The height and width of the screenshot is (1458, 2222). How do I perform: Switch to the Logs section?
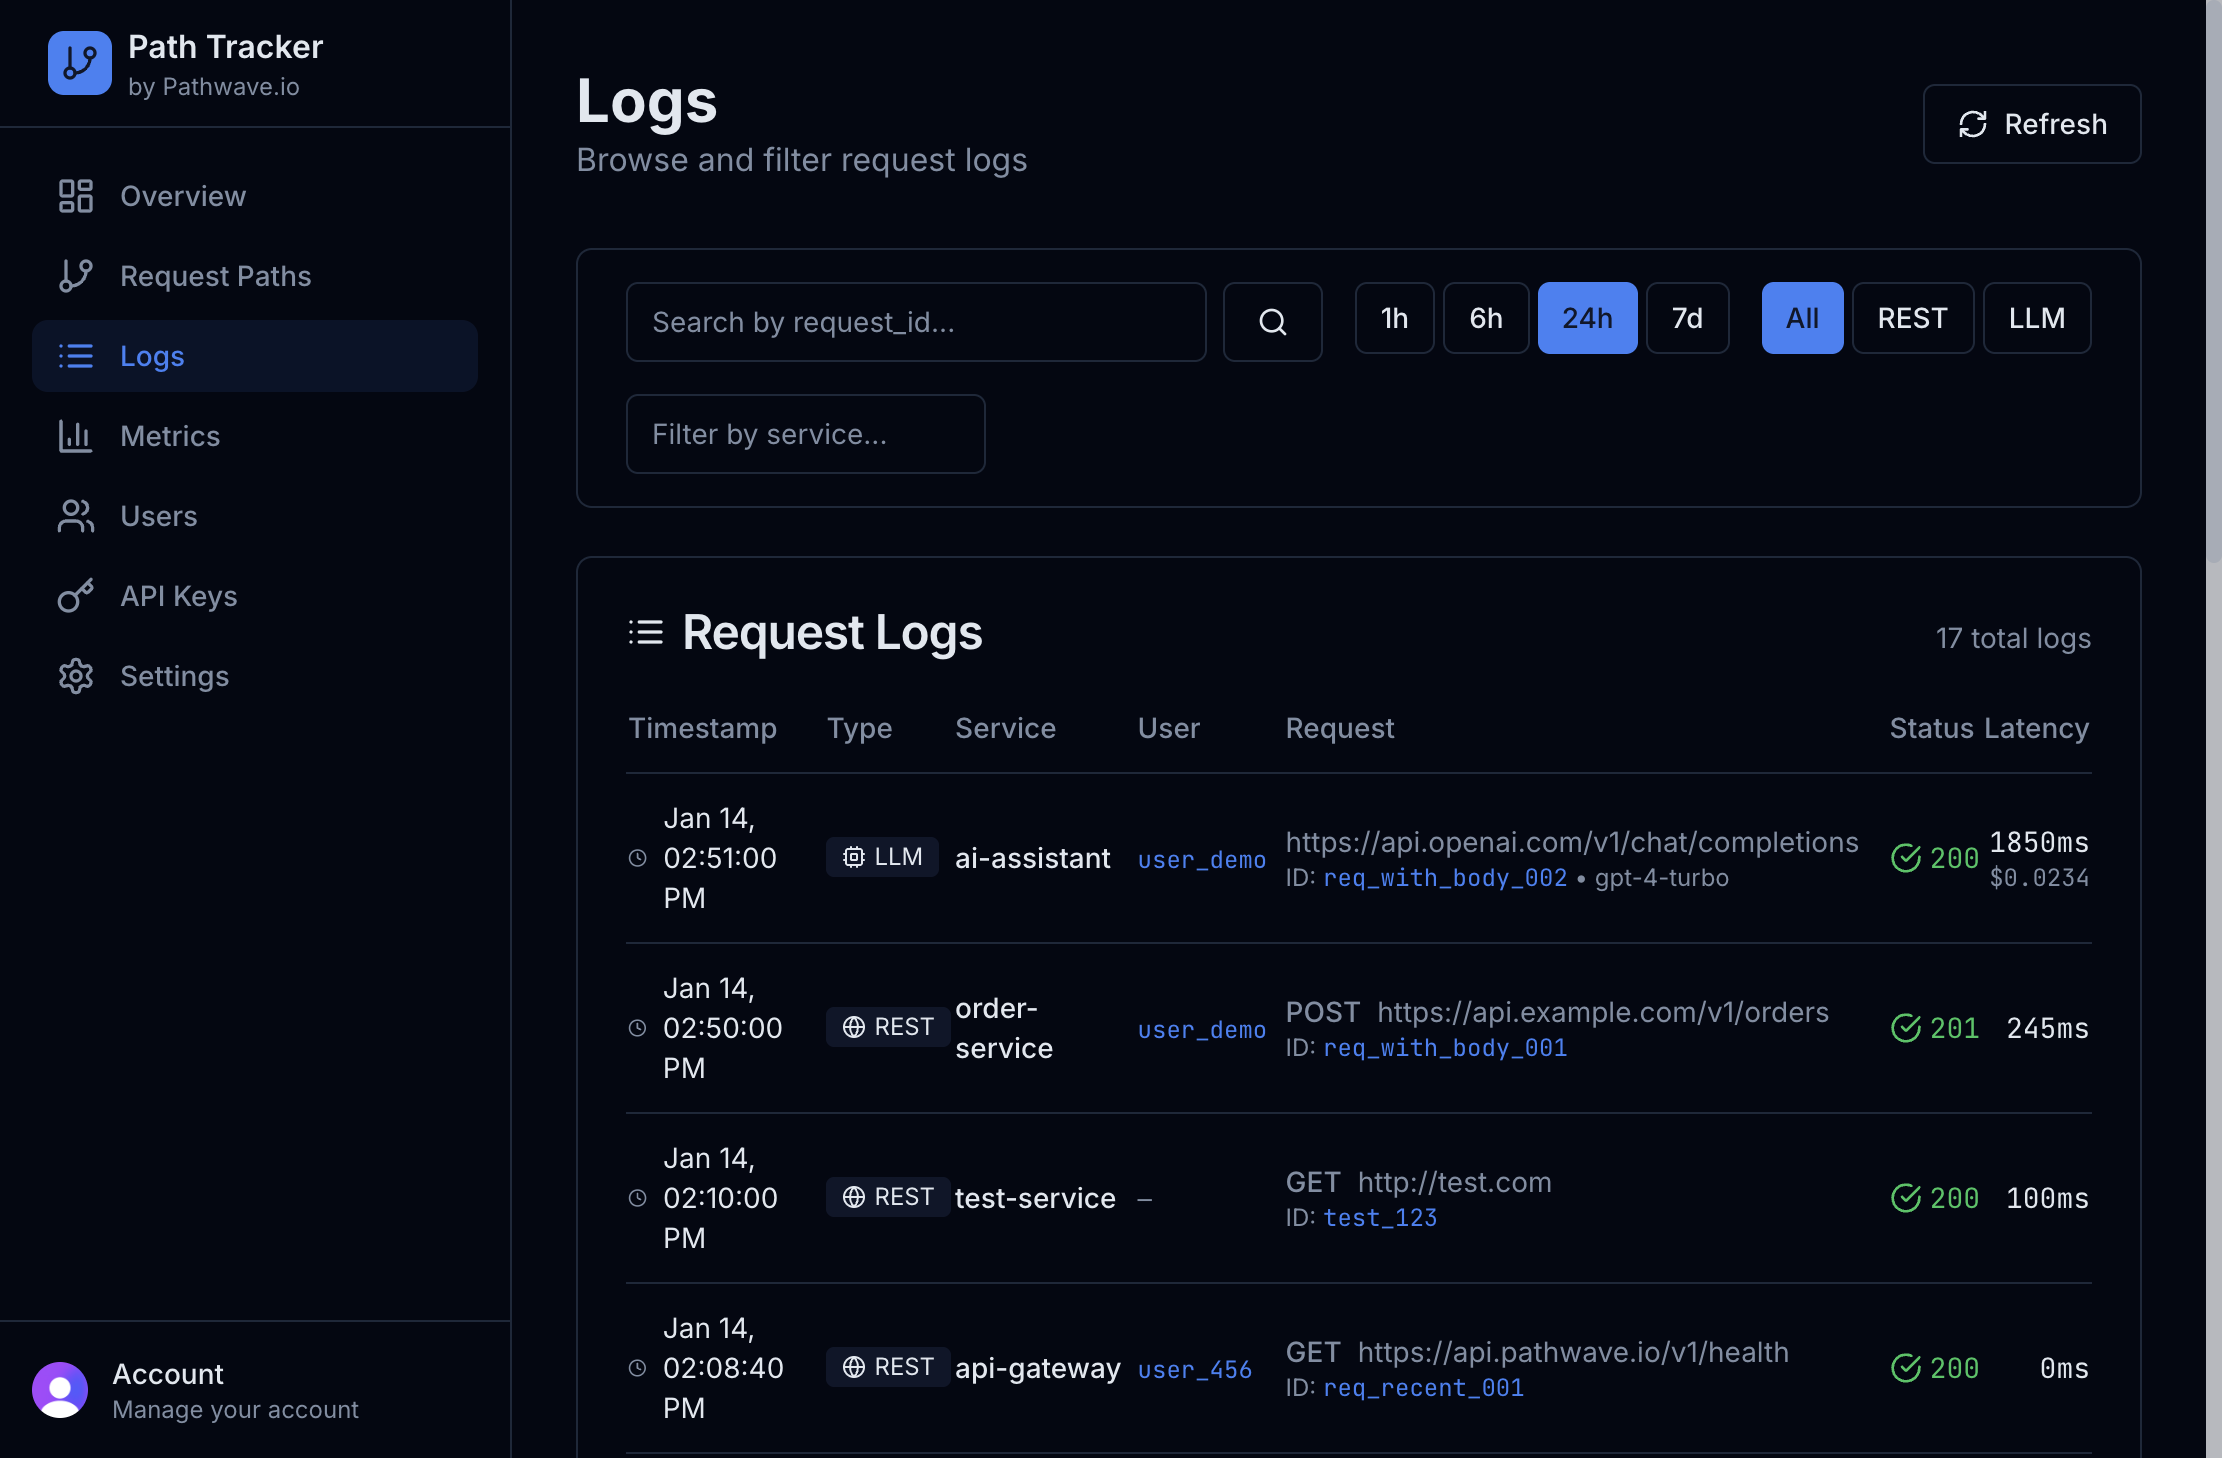click(x=152, y=356)
